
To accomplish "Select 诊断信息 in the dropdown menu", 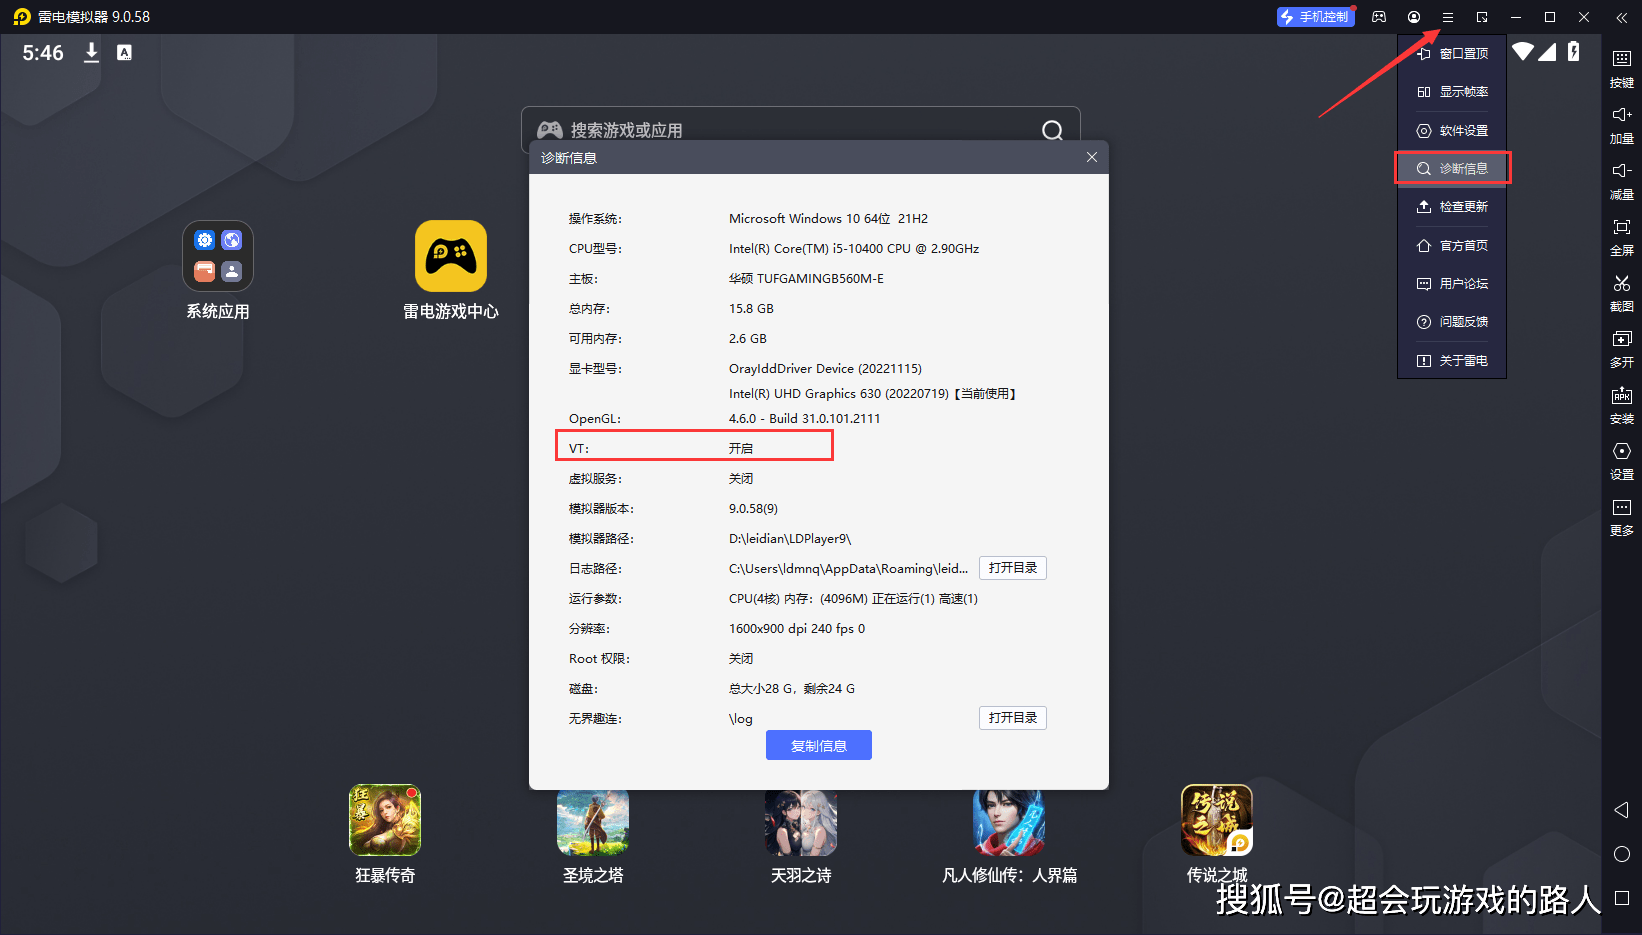I will 1452,168.
